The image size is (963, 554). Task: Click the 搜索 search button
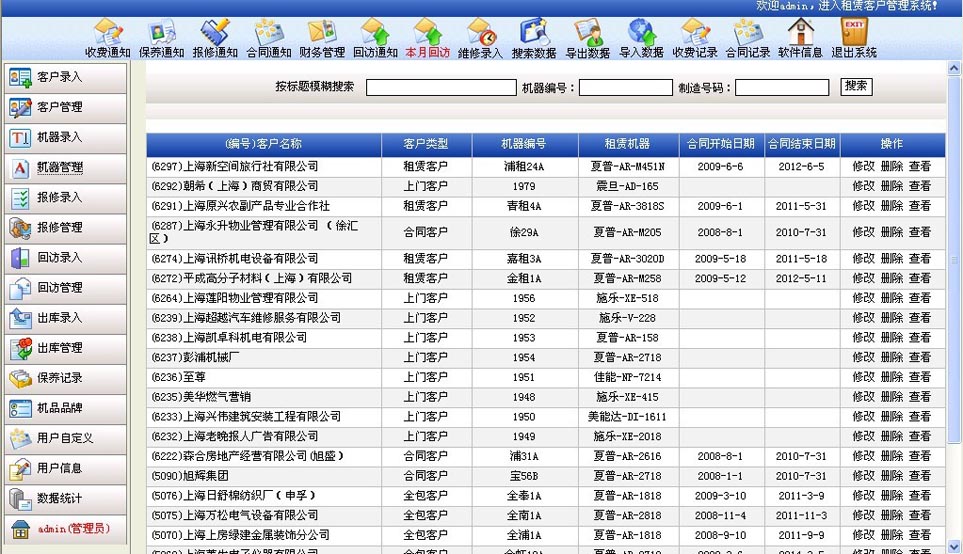pyautogui.click(x=856, y=87)
